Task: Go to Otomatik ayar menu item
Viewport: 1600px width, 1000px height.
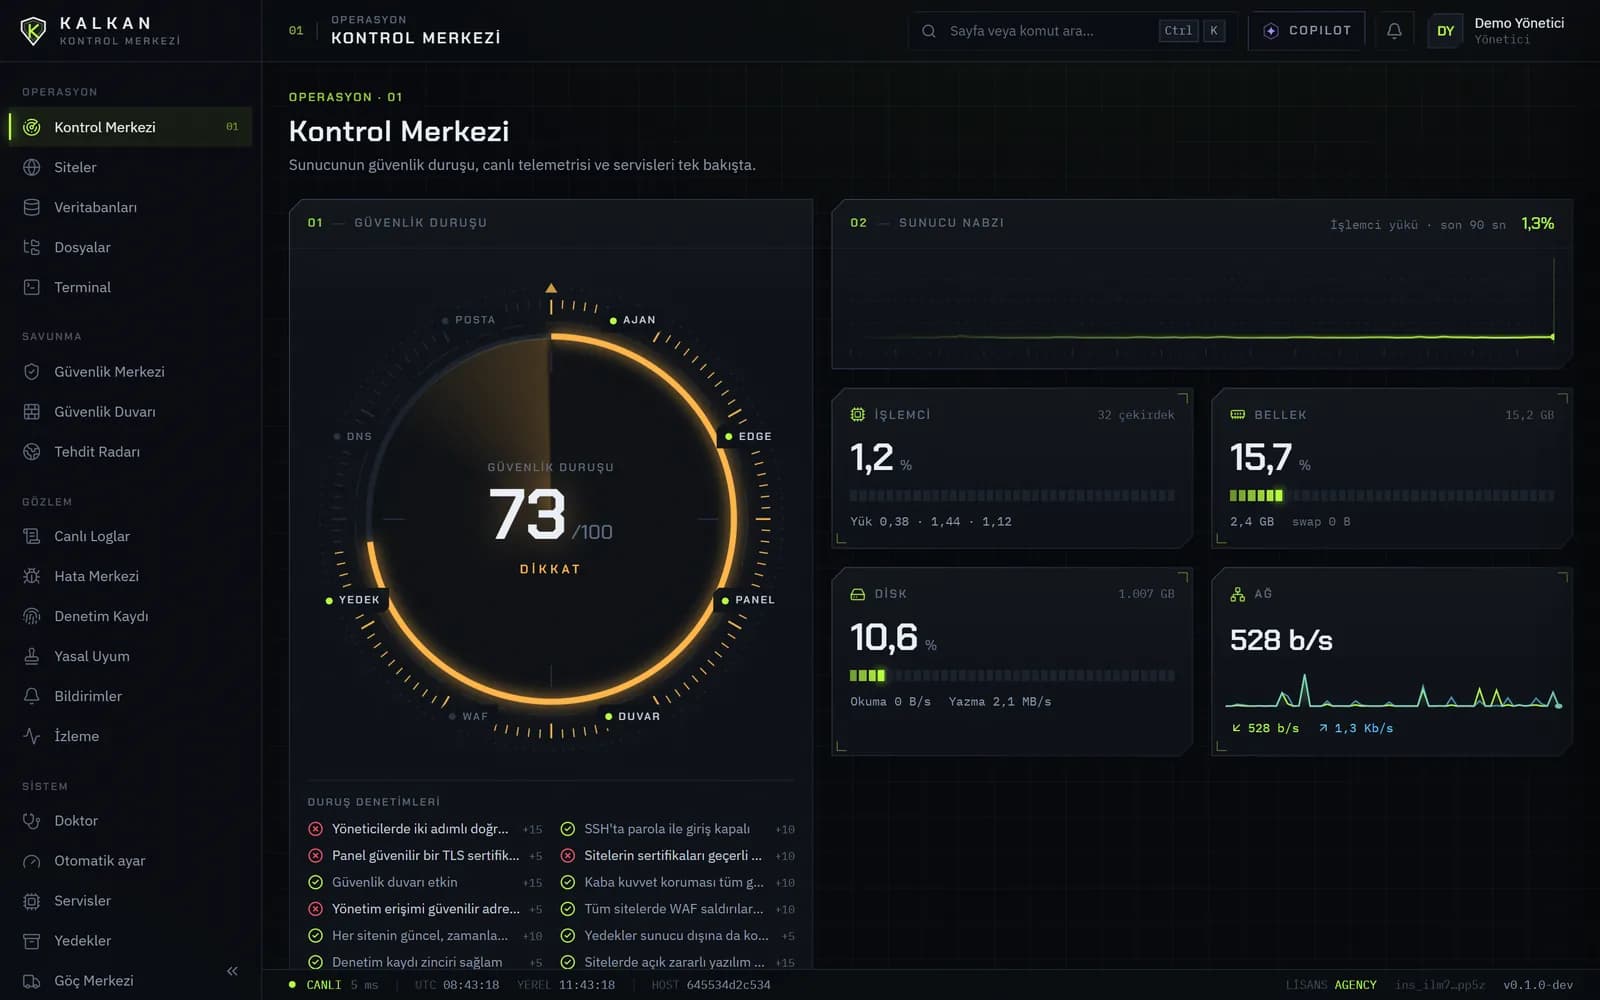Action: [130, 860]
